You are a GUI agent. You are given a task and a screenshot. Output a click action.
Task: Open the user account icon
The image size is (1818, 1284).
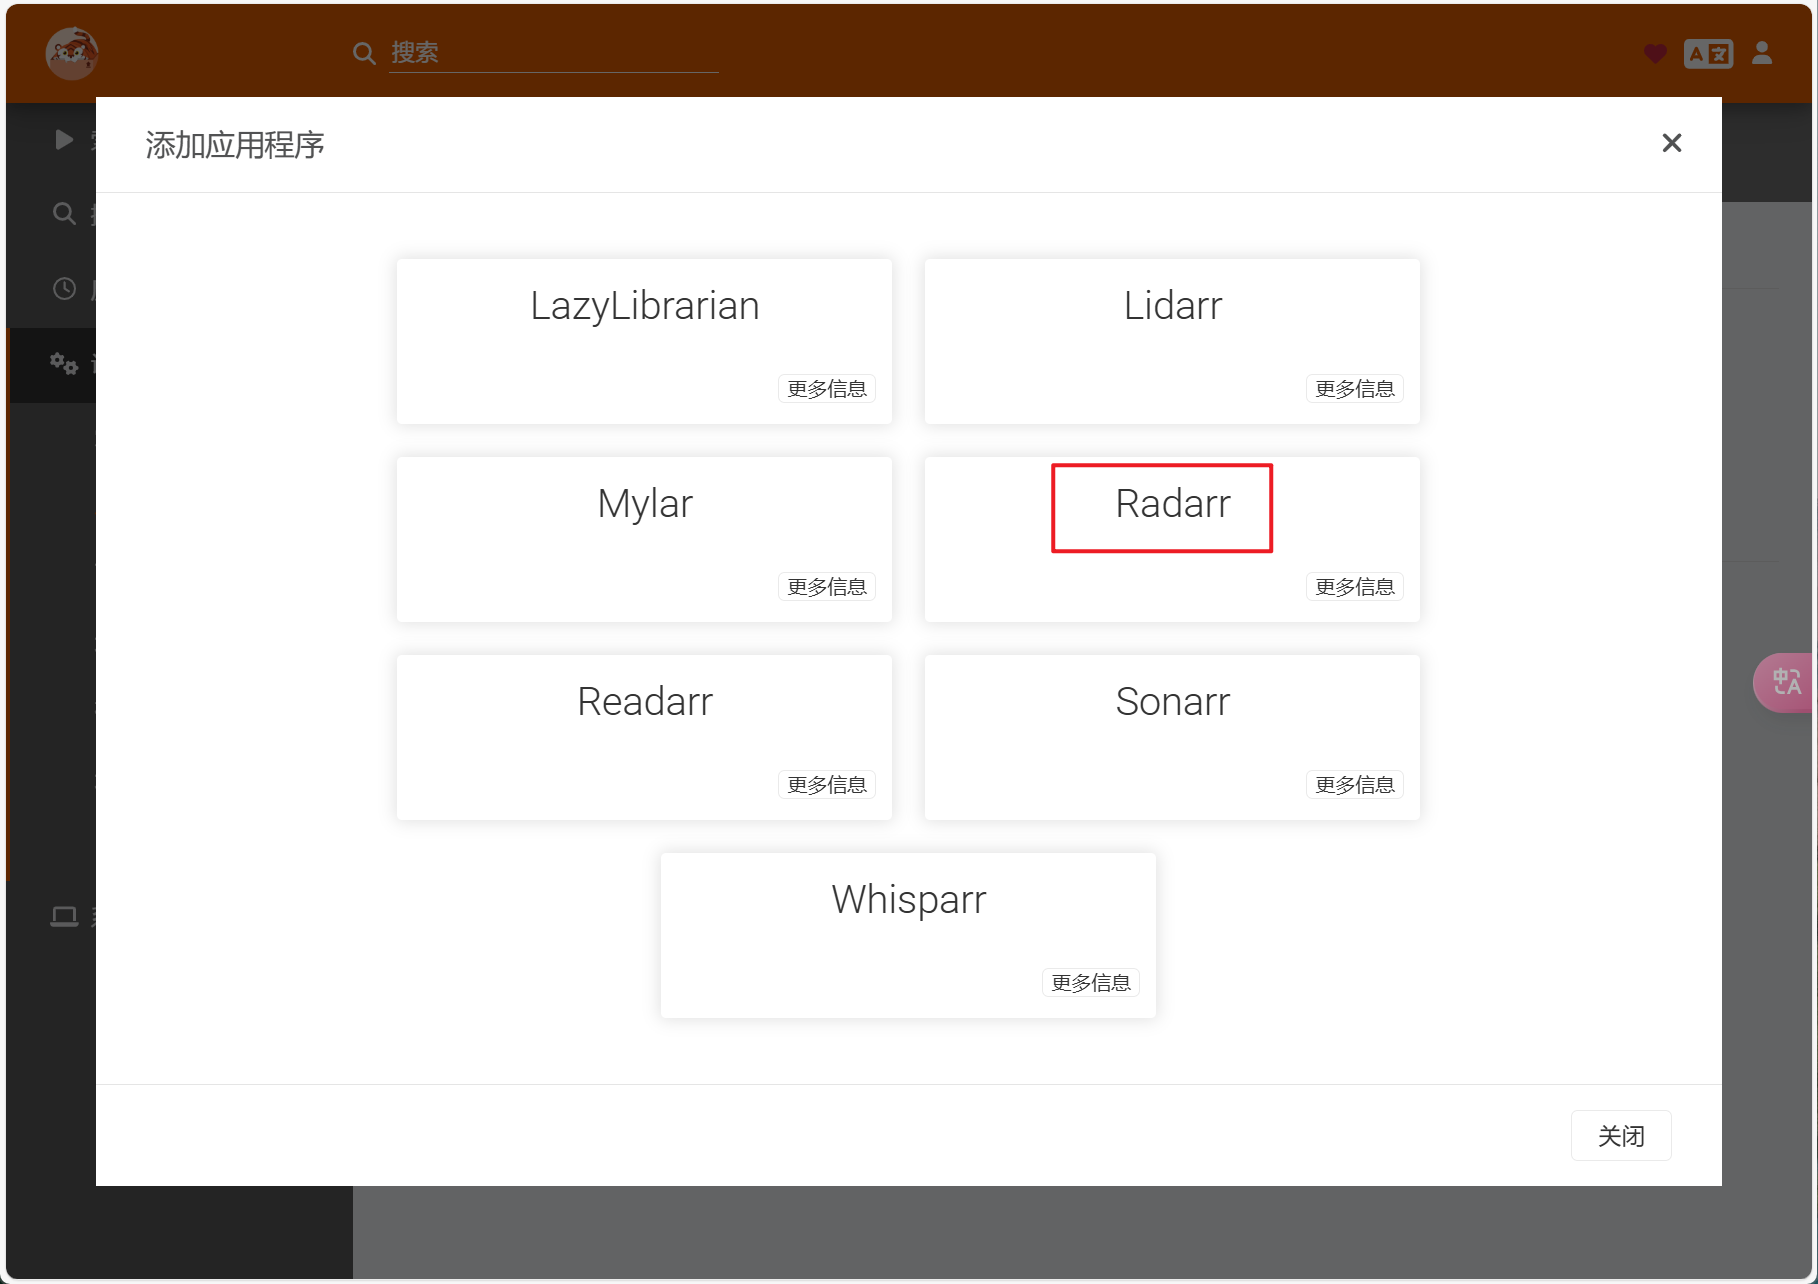(x=1762, y=53)
